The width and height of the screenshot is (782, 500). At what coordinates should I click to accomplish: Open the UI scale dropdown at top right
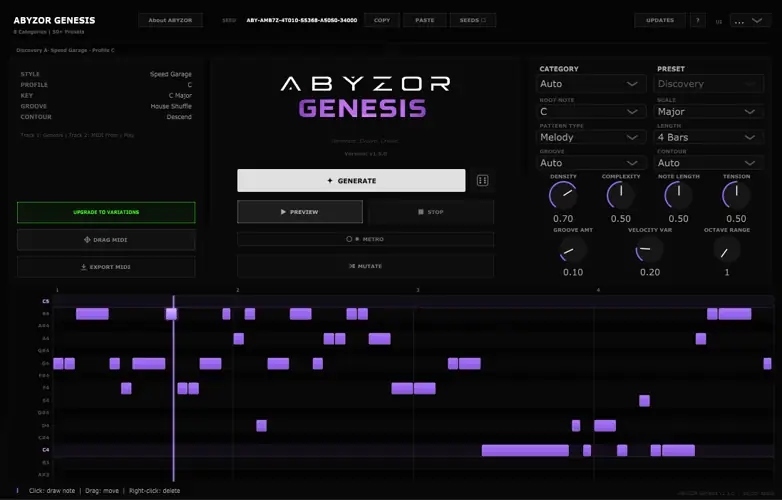click(x=749, y=20)
